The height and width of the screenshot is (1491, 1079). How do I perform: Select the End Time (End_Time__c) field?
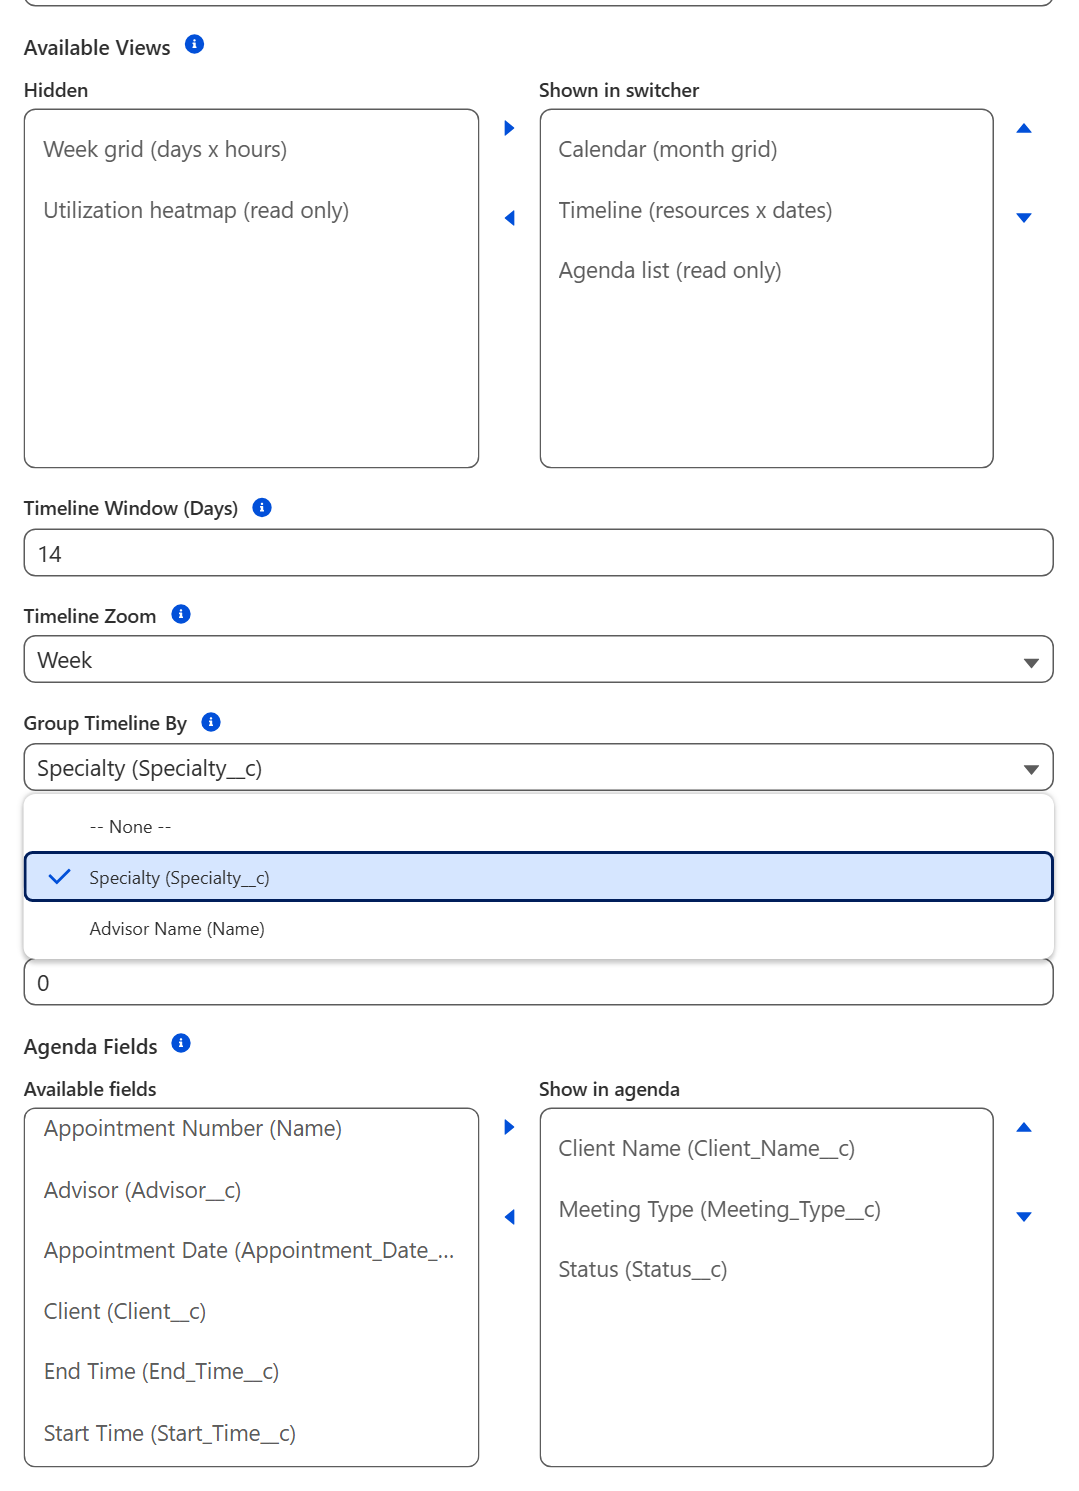coord(251,1371)
